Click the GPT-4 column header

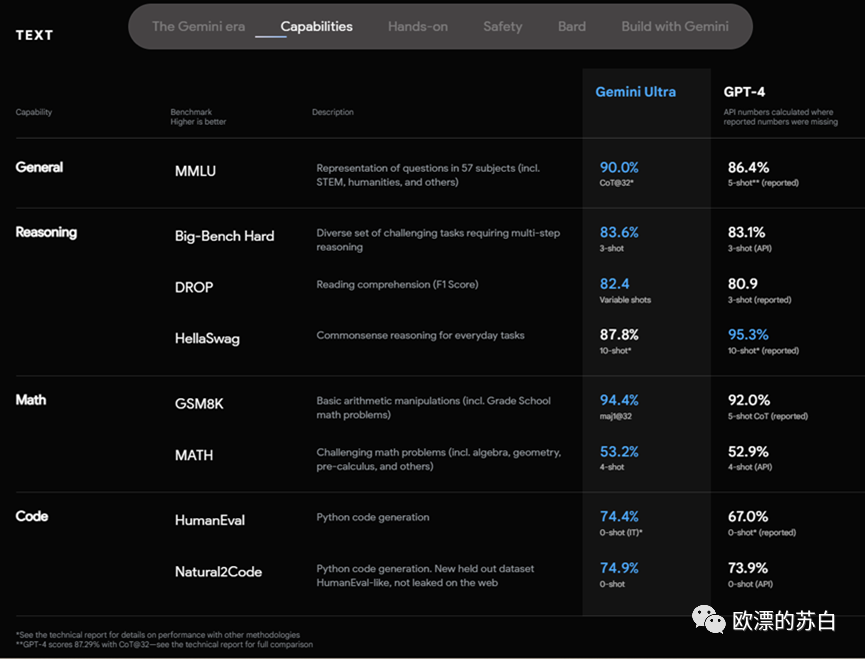744,92
